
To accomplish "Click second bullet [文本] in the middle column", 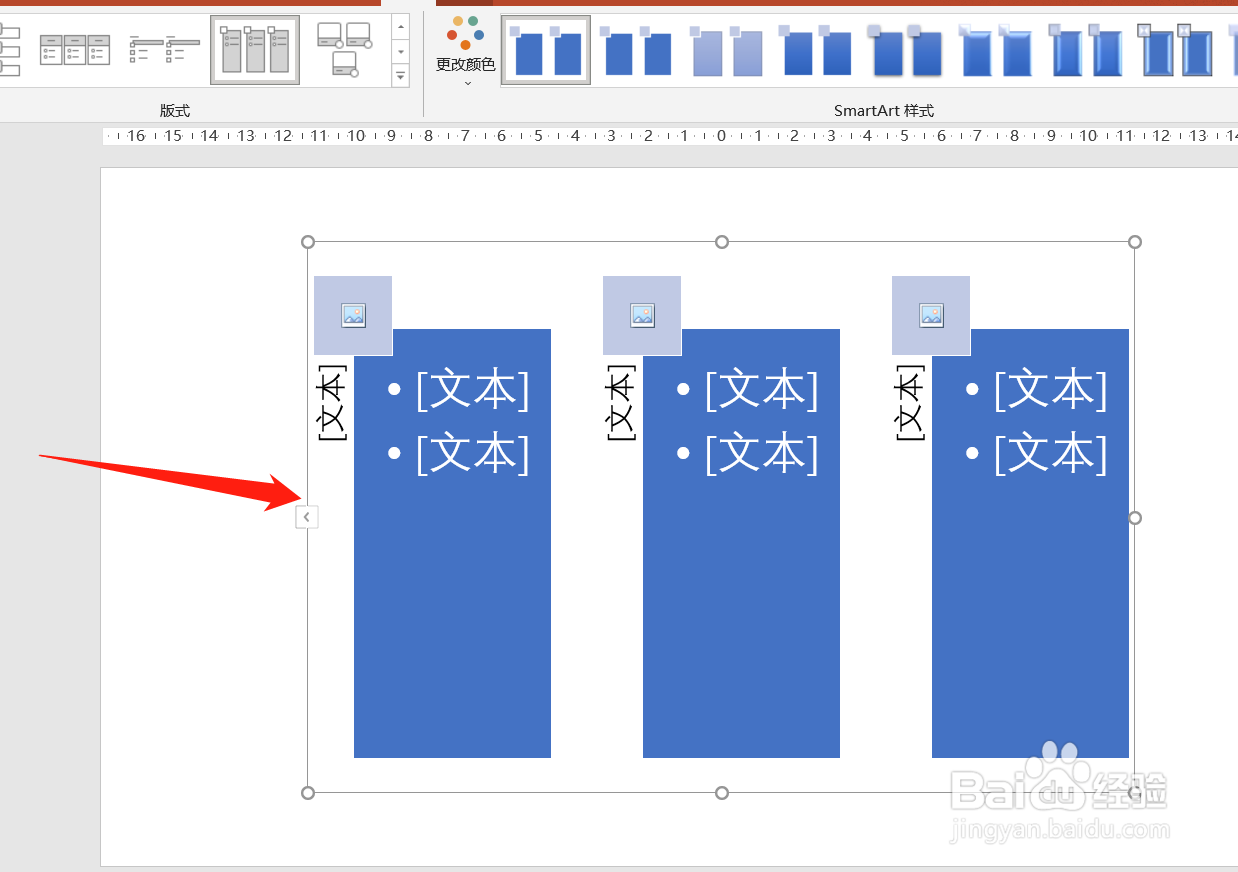I will [761, 453].
